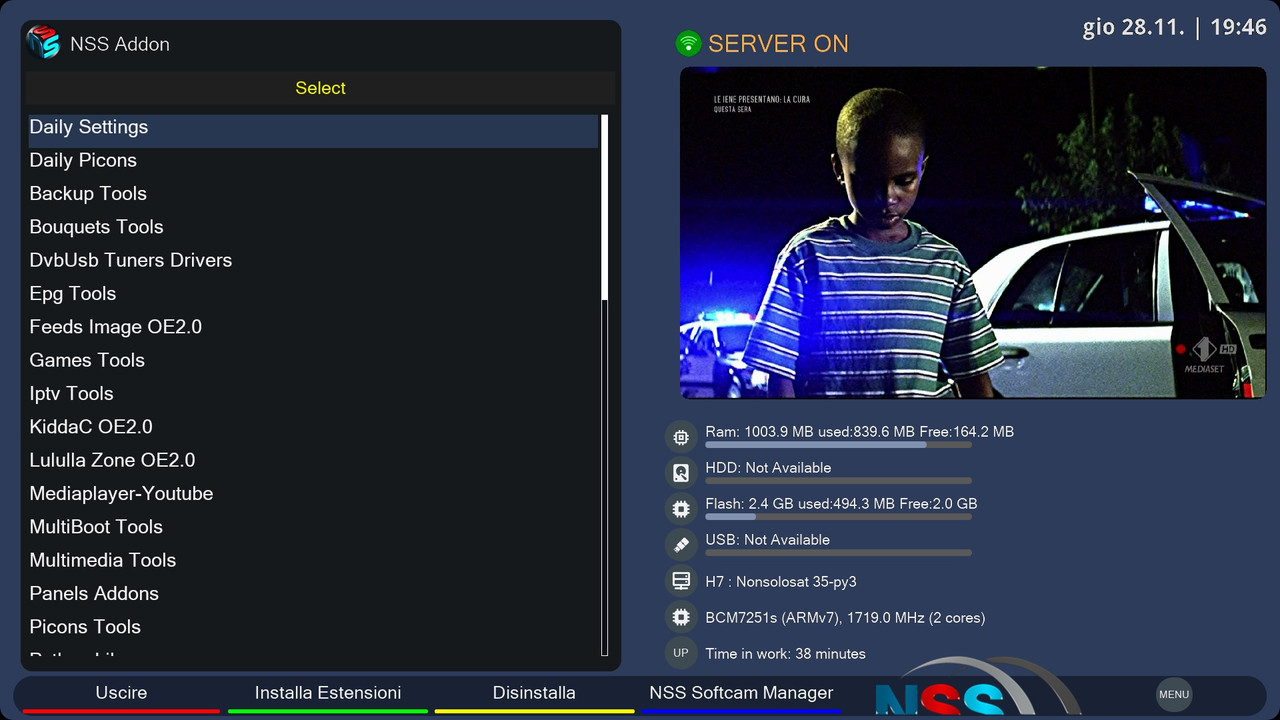Click the Flash usage progress bar
Image resolution: width=1280 pixels, height=720 pixels.
[x=838, y=517]
